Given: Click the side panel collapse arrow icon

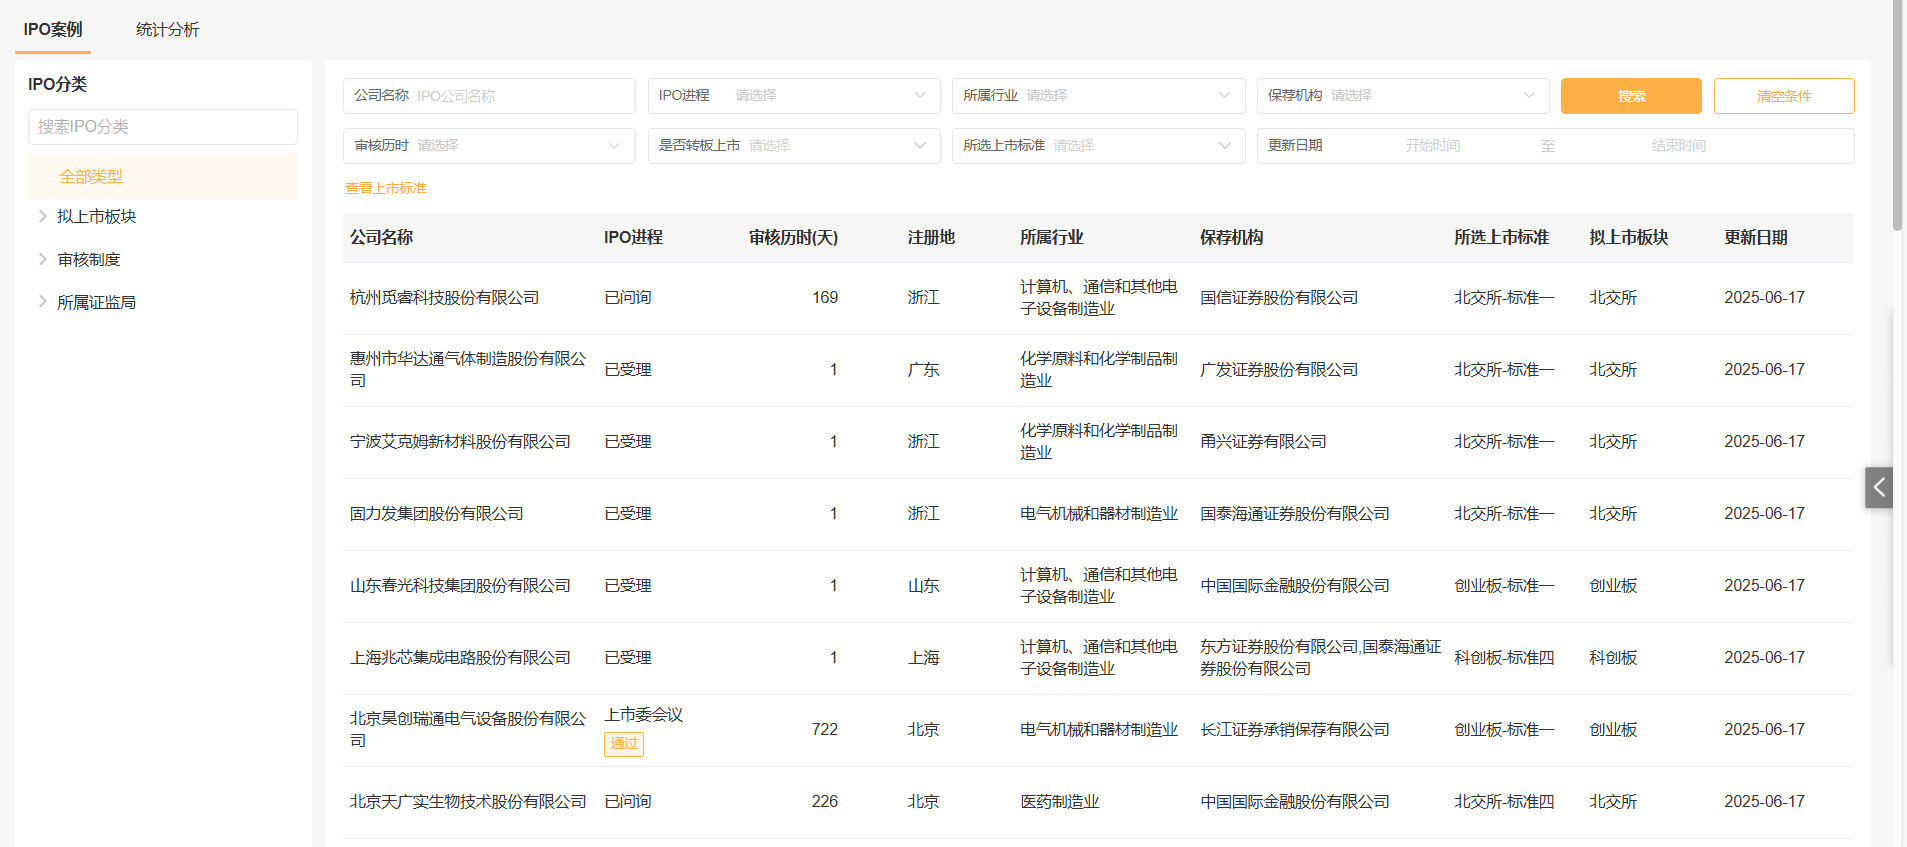Looking at the screenshot, I should tap(1879, 487).
